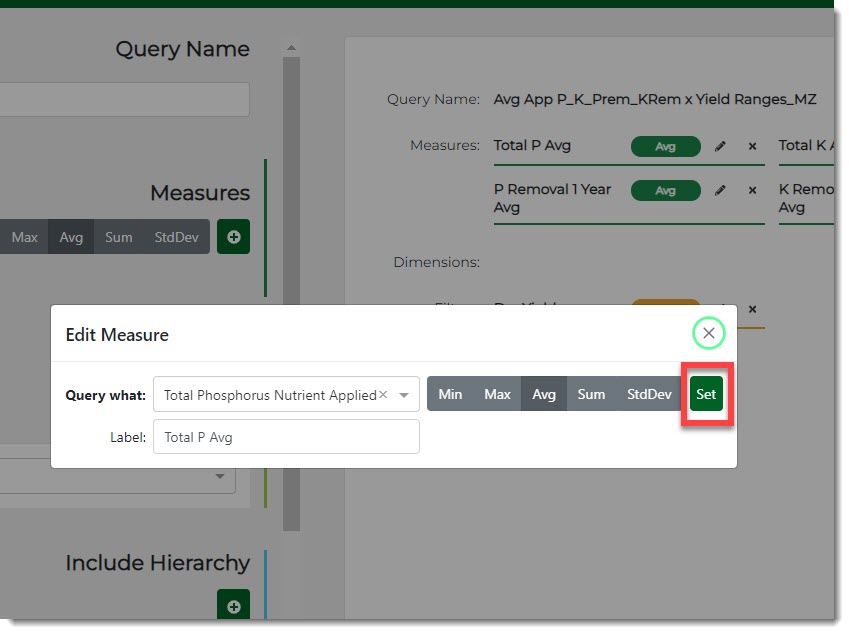Close the Edit Measure dialog
The image size is (849, 634).
tap(709, 333)
